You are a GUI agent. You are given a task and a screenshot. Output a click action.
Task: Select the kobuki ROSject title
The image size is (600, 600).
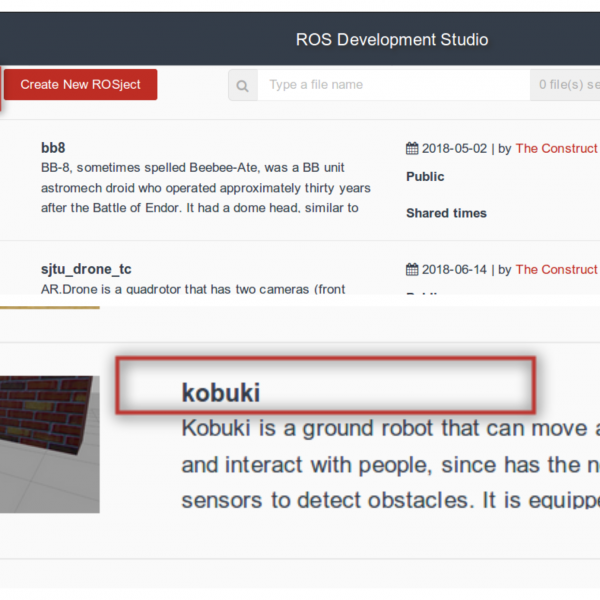(x=221, y=393)
